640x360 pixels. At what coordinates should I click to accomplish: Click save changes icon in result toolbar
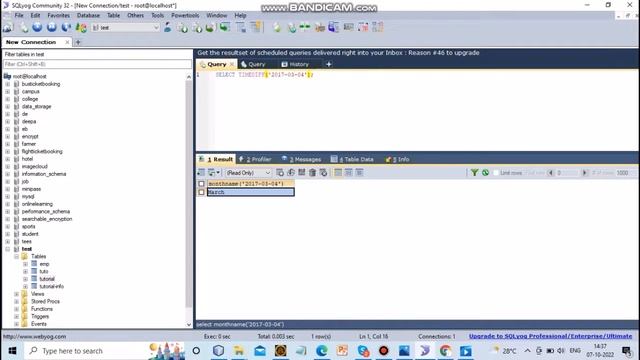click(x=302, y=173)
